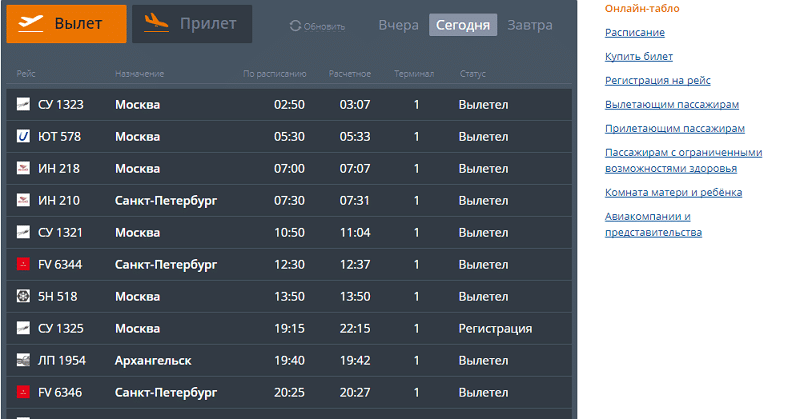Open the Вылетающим пассажирам link
The height and width of the screenshot is (419, 800).
coord(672,105)
